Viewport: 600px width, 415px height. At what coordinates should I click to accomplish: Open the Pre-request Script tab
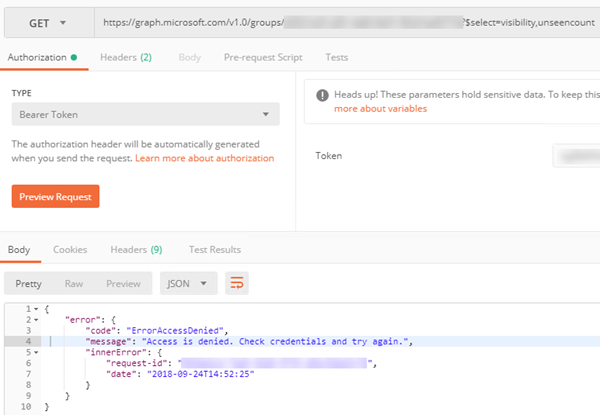click(263, 57)
